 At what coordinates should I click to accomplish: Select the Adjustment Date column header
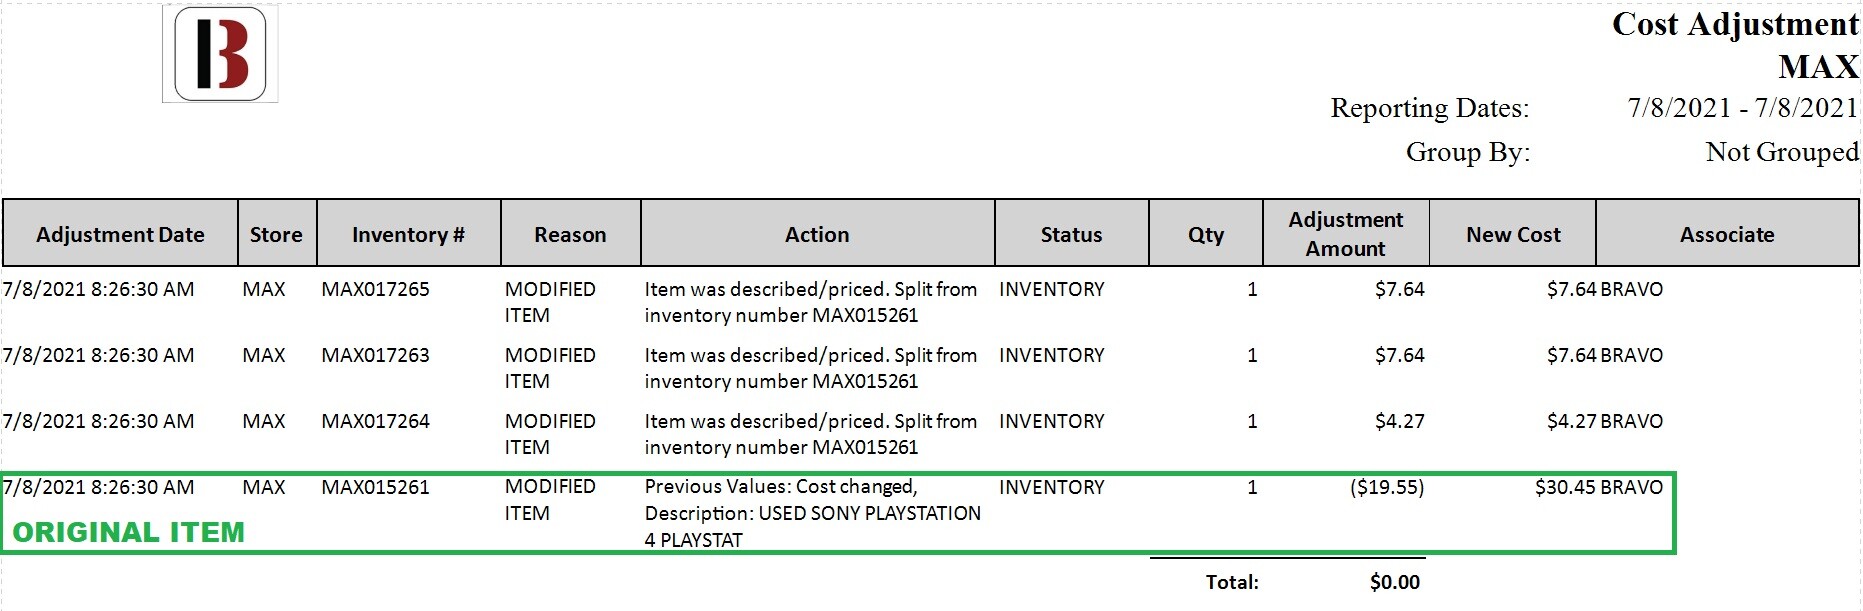point(120,234)
